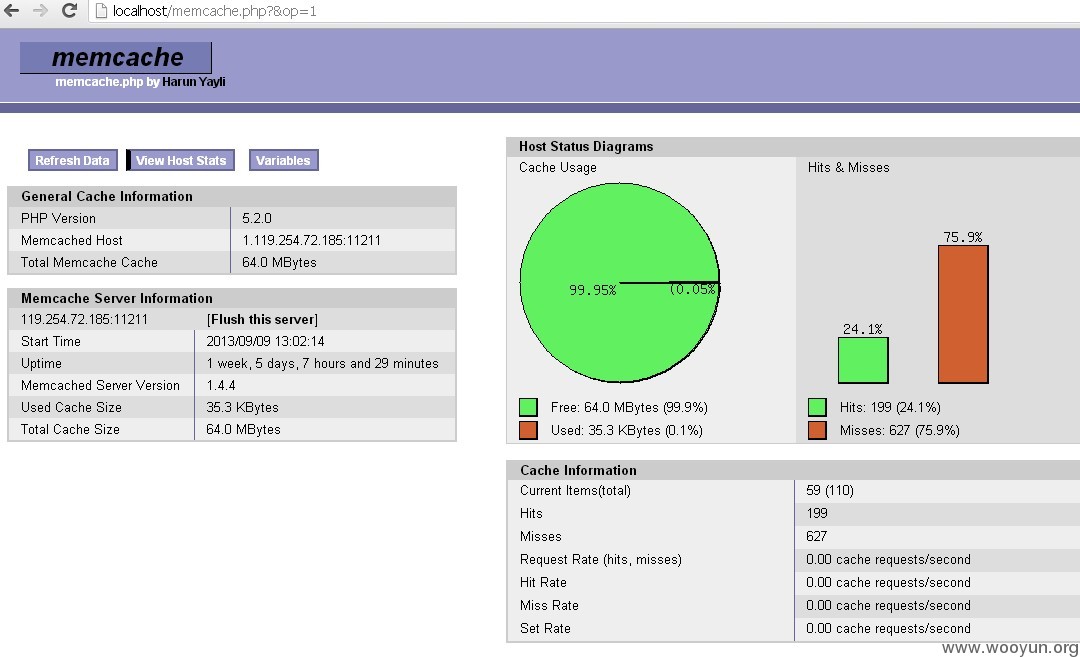Image resolution: width=1080 pixels, height=657 pixels.
Task: Click the Used: 35.3 KBytes legend text
Action: coord(627,431)
